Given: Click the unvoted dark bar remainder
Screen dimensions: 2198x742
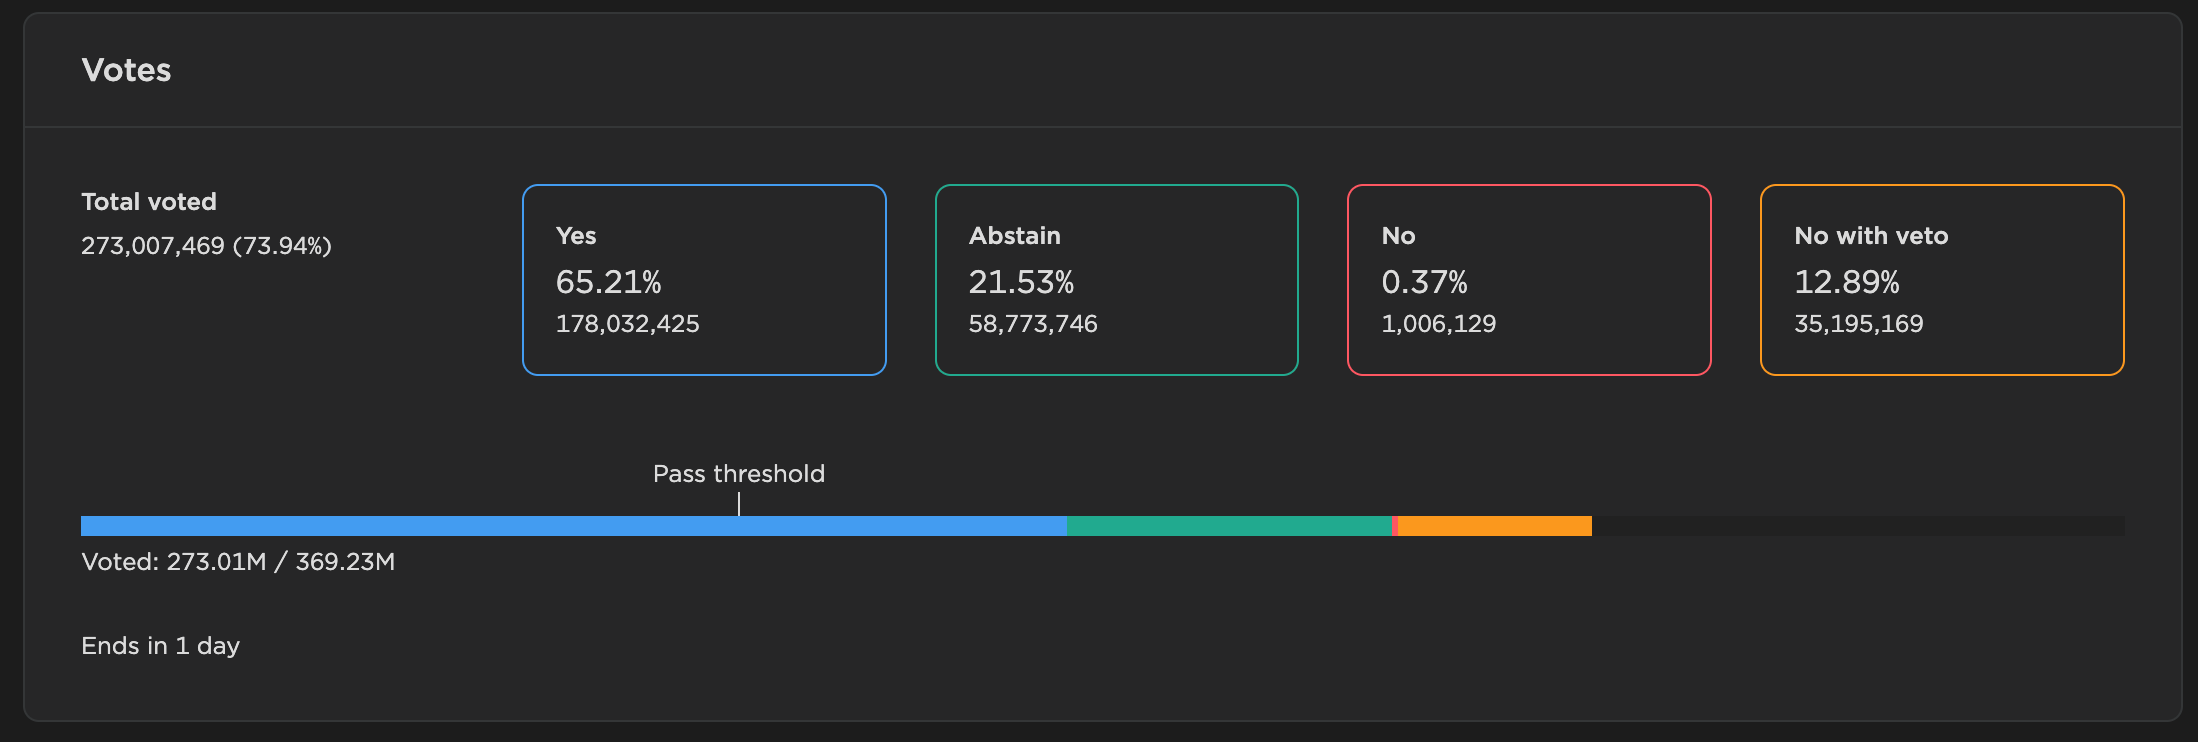Looking at the screenshot, I should click(x=1858, y=526).
